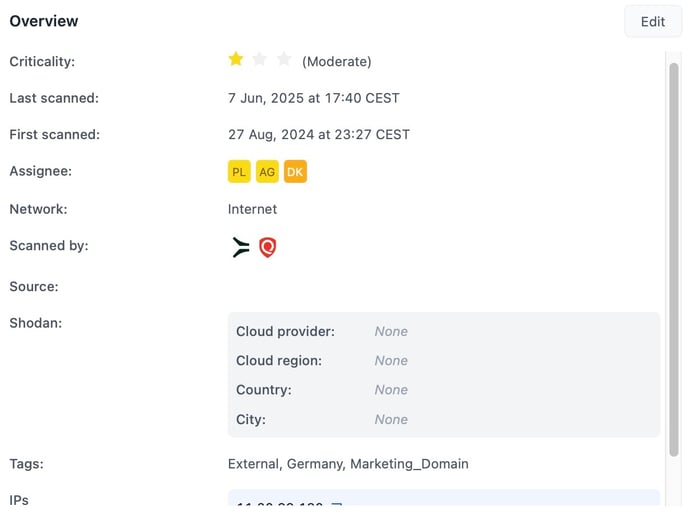
Task: Click the first yellow criticality star
Action: click(x=236, y=59)
